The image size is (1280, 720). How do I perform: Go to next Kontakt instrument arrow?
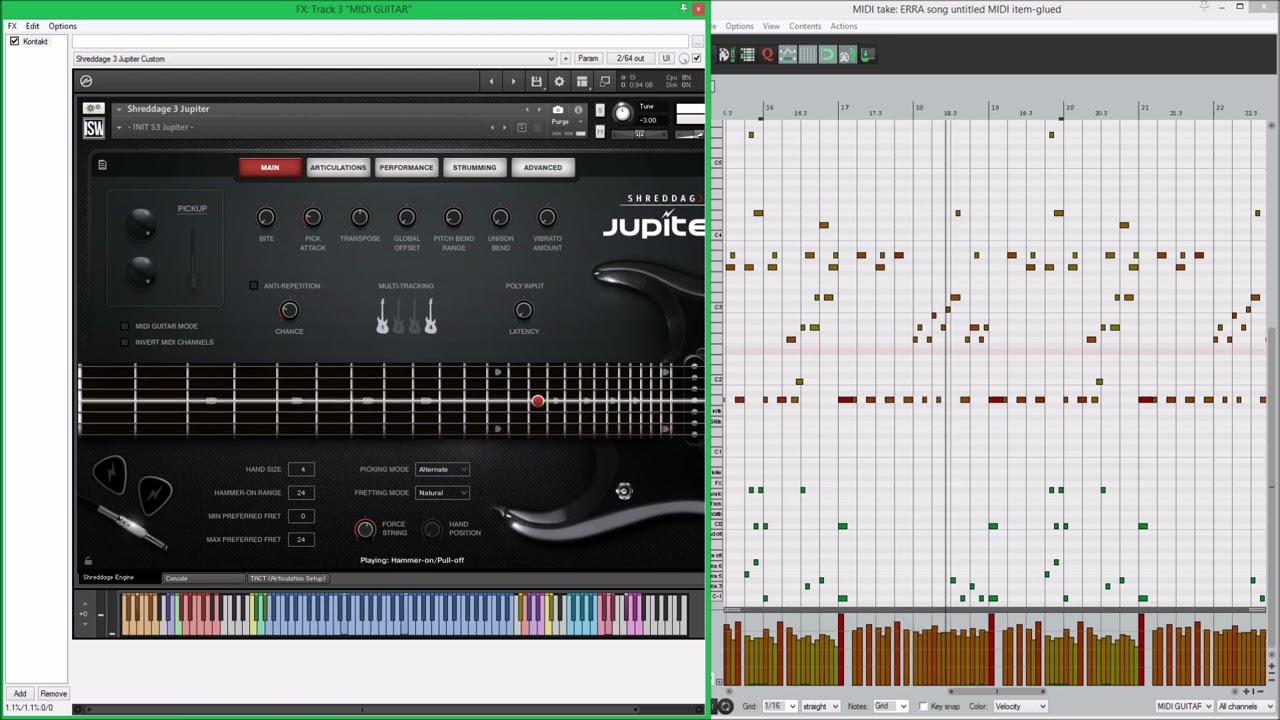[x=514, y=81]
